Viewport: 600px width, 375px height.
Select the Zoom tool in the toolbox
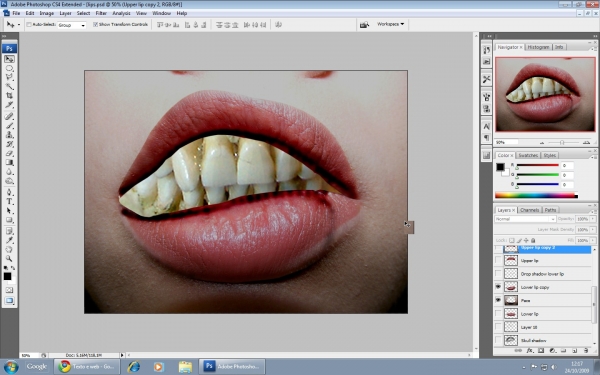(x=9, y=259)
